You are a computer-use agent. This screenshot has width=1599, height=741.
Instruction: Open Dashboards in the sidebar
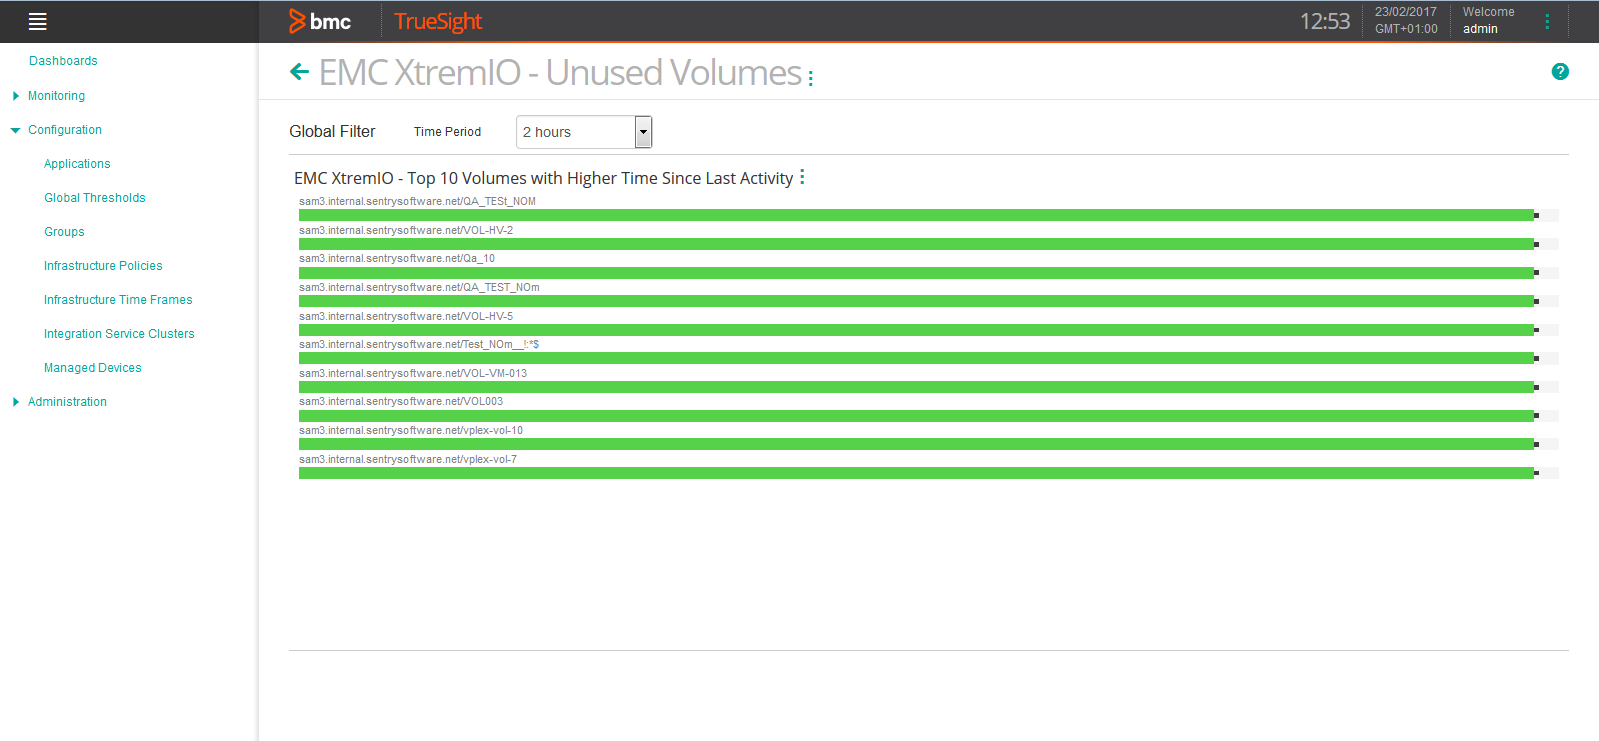(x=63, y=61)
